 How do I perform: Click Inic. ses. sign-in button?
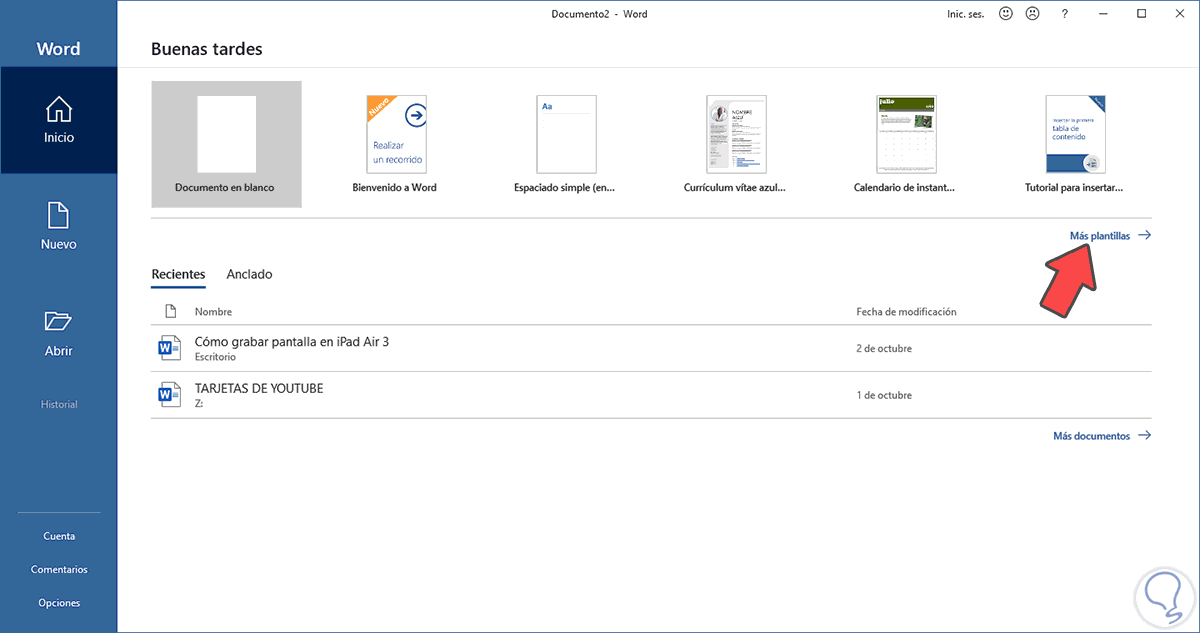tap(966, 14)
